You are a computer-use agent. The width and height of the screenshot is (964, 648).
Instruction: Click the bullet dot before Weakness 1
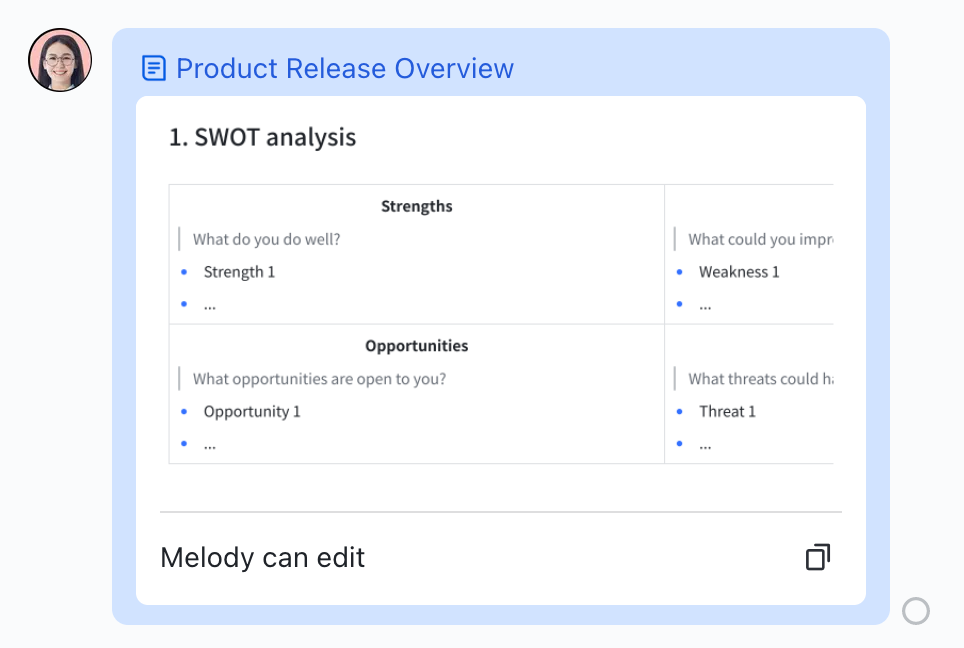tap(679, 272)
